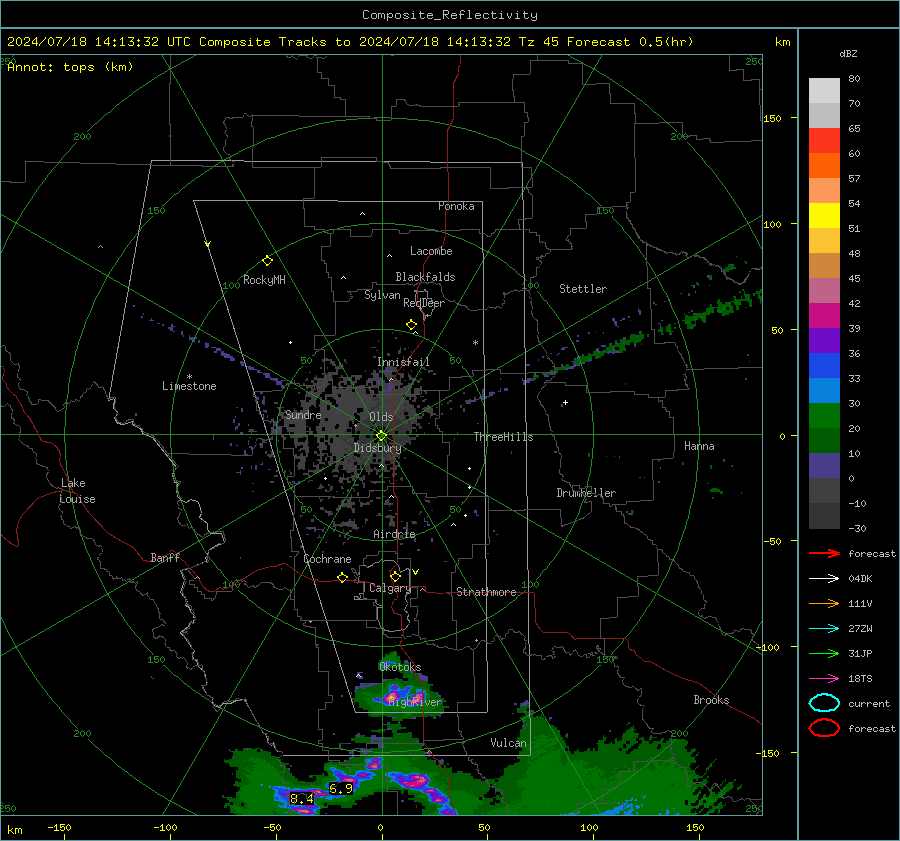This screenshot has height=841, width=900.
Task: Click the storm top annotation 6.9
Action: click(340, 789)
